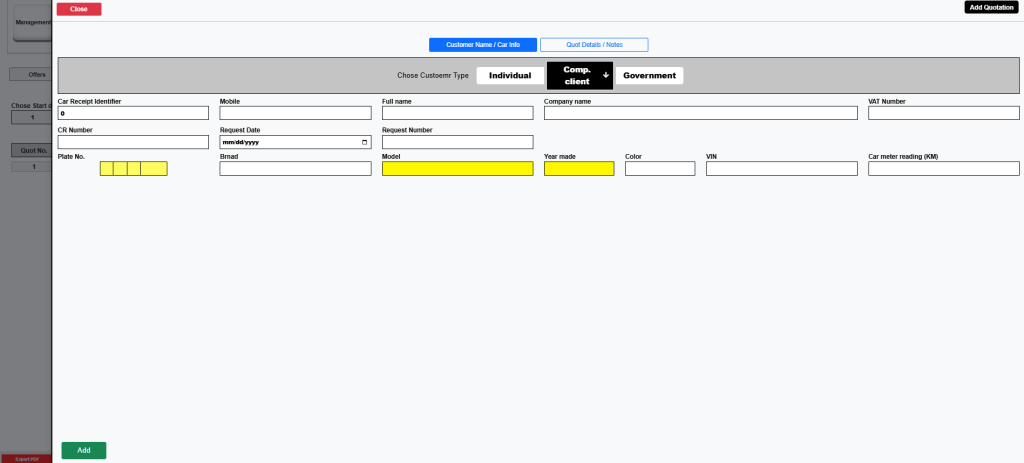
Task: Click the VIN input field
Action: click(782, 168)
